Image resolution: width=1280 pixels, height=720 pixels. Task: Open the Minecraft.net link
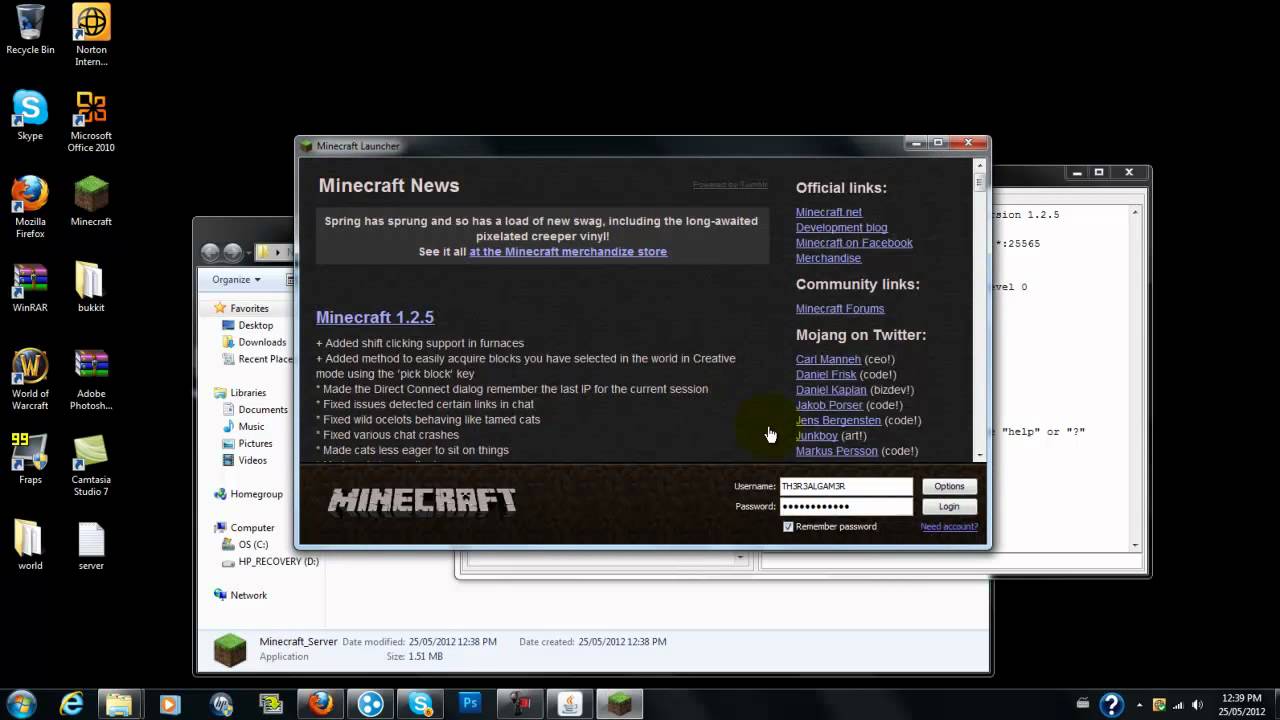coord(829,212)
